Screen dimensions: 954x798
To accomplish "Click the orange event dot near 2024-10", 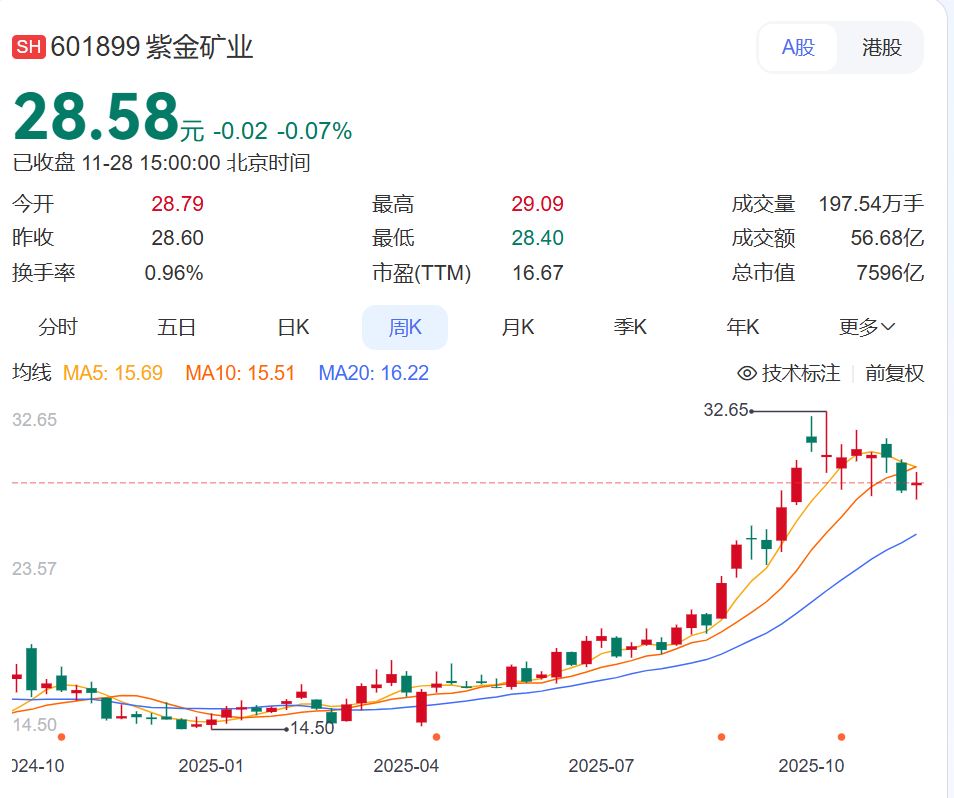I will (x=62, y=737).
